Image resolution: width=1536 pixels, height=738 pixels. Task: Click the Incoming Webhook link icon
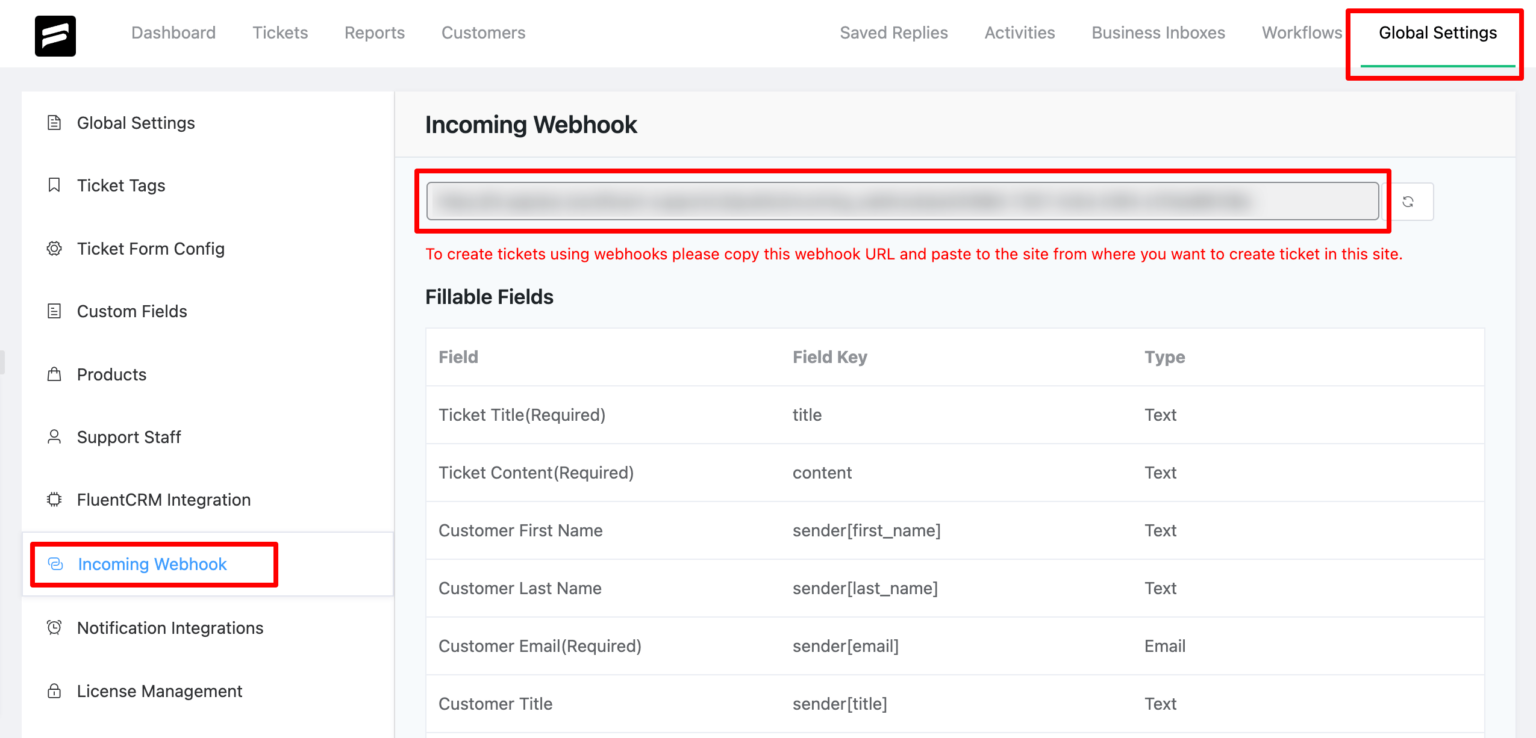point(57,564)
